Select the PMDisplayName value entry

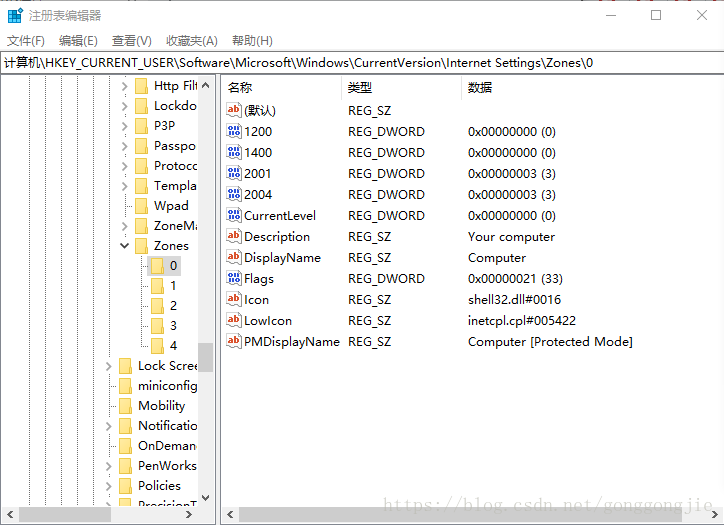291,341
